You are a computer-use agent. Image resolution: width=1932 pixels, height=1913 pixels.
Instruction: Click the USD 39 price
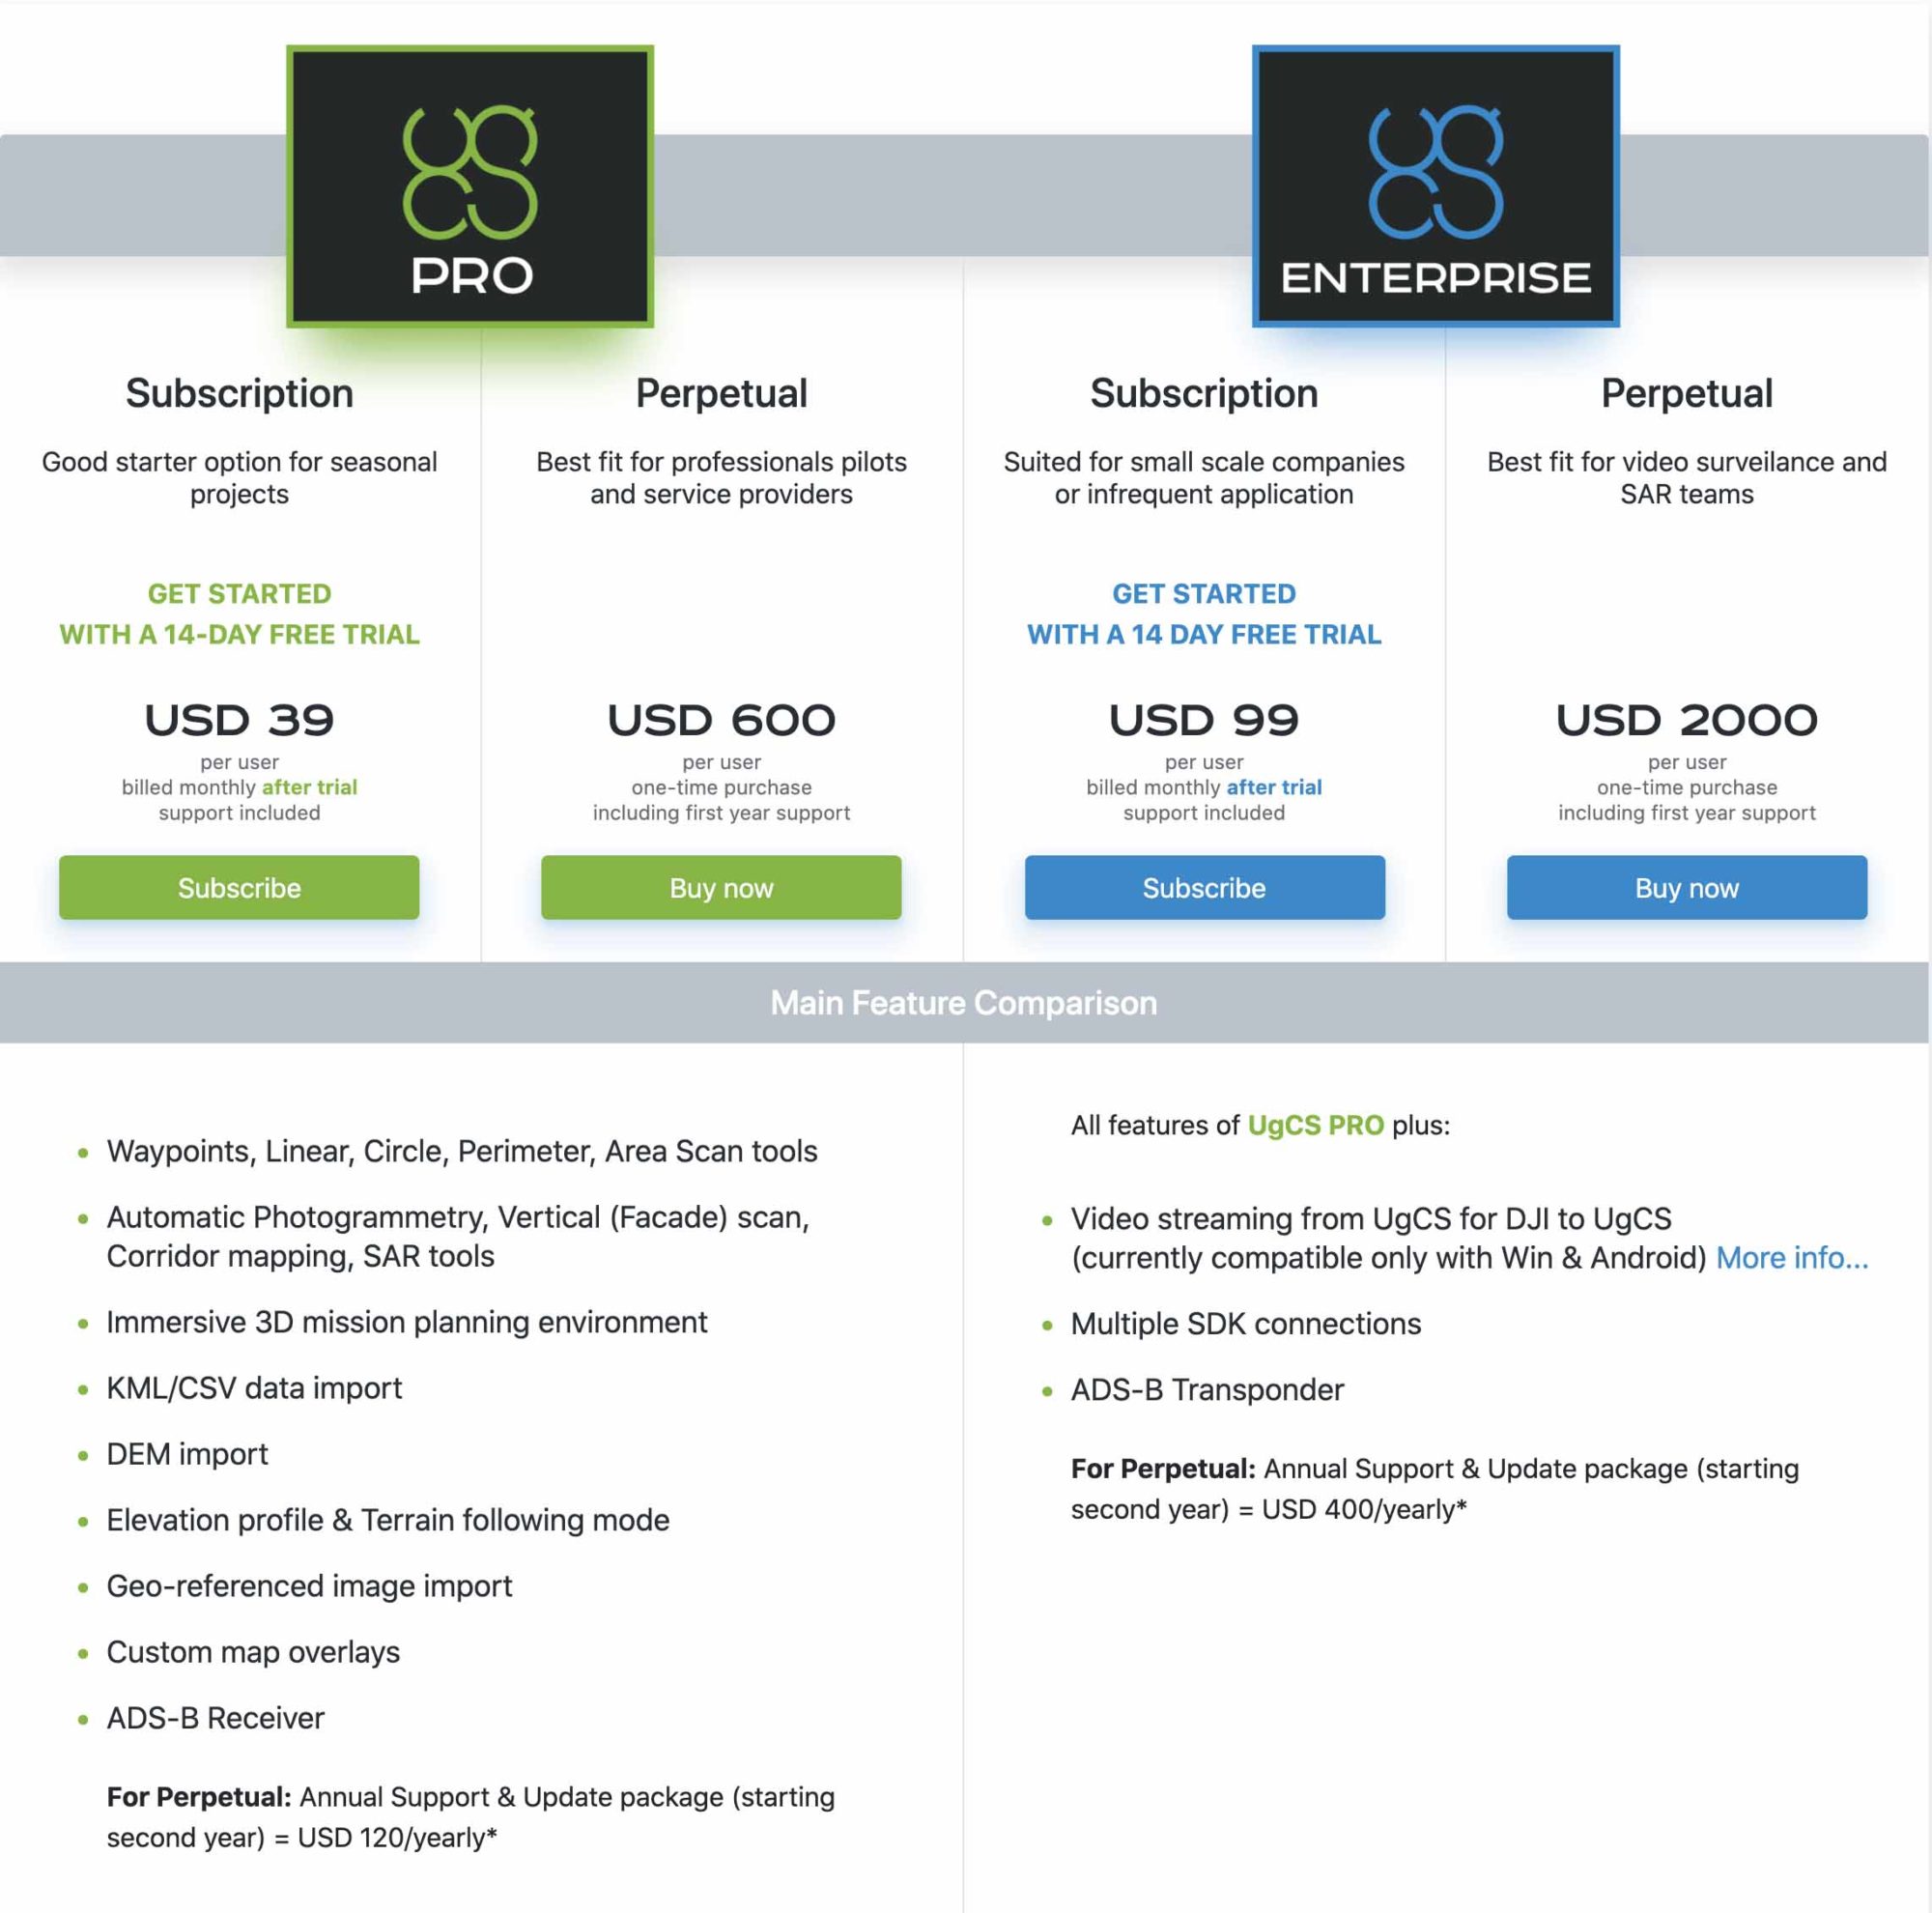239,720
